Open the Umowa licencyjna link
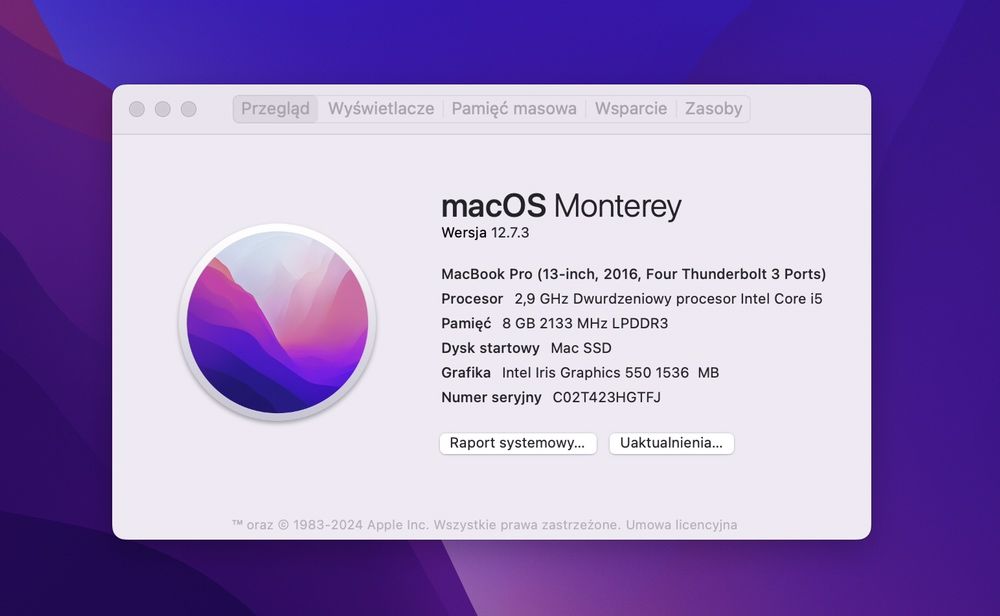Viewport: 1000px width, 616px height. [x=681, y=525]
